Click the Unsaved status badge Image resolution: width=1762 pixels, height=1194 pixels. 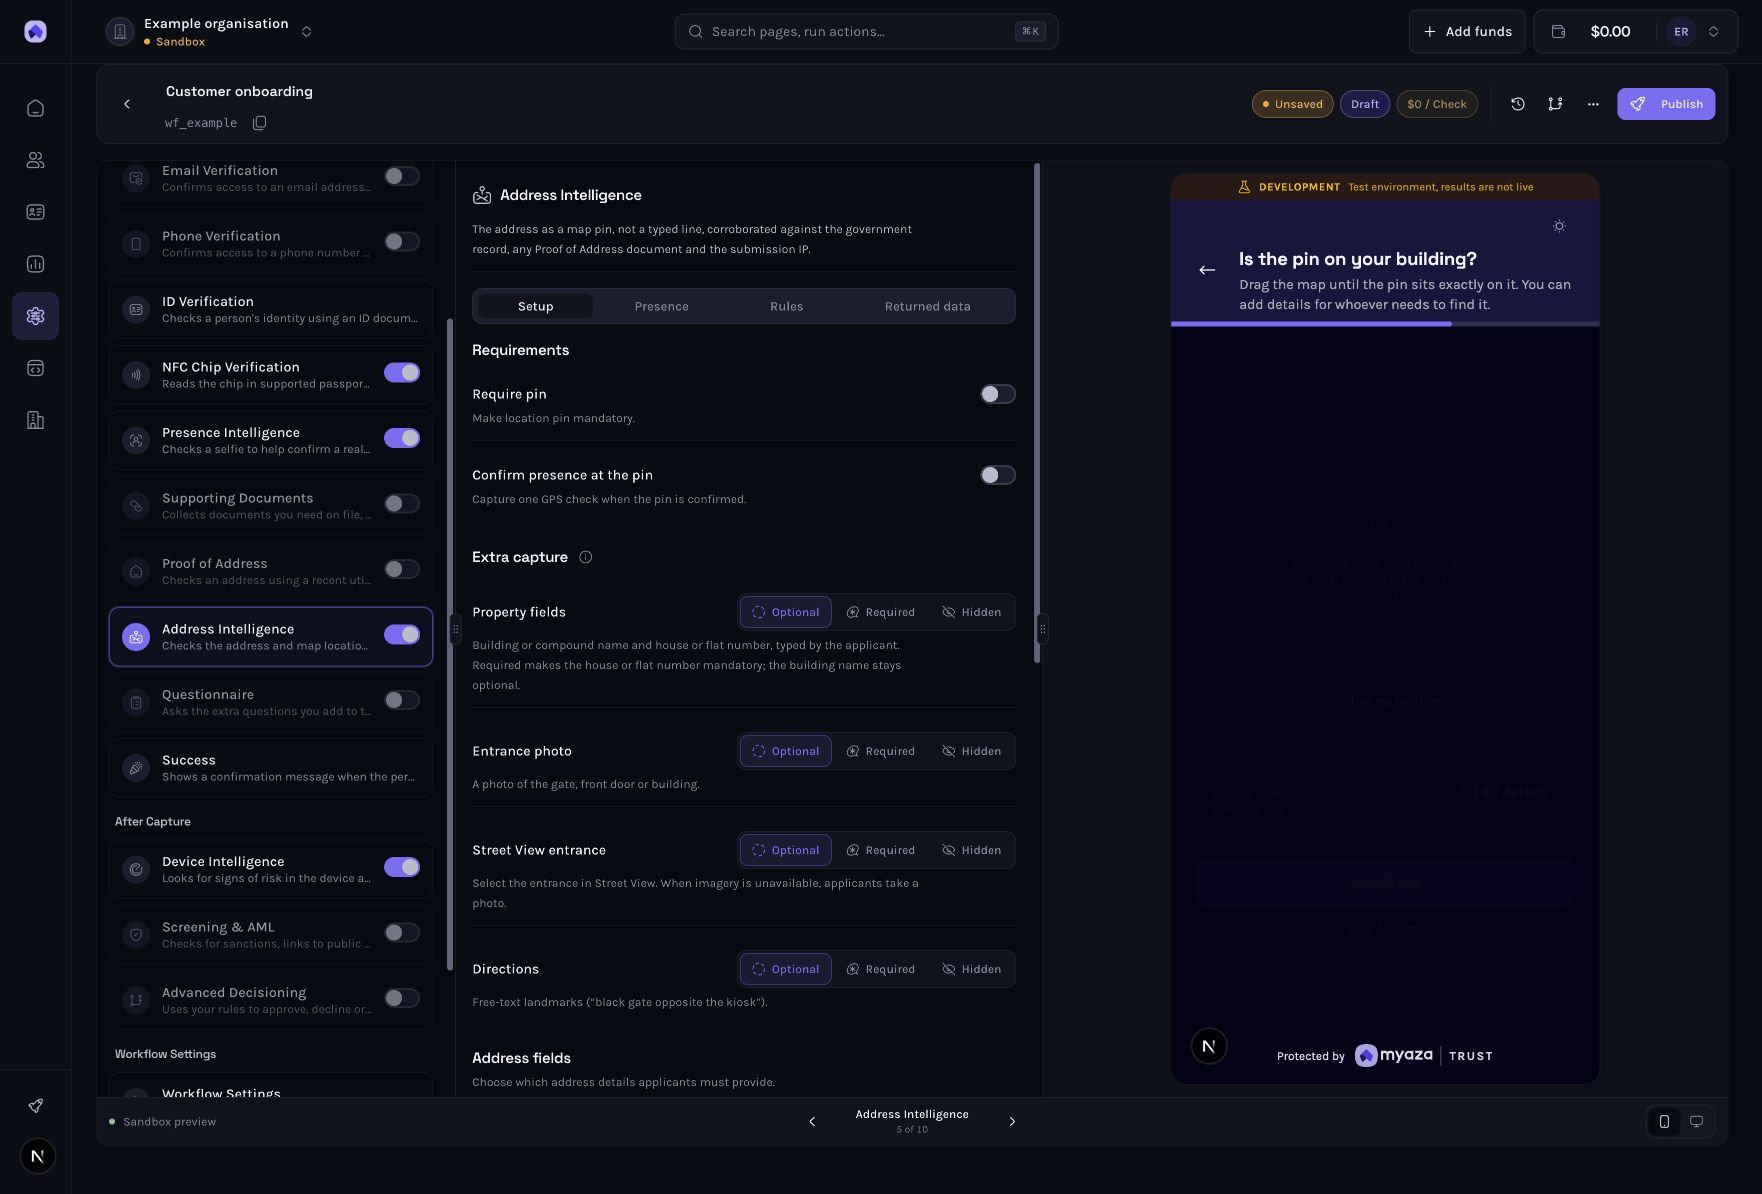click(x=1292, y=104)
